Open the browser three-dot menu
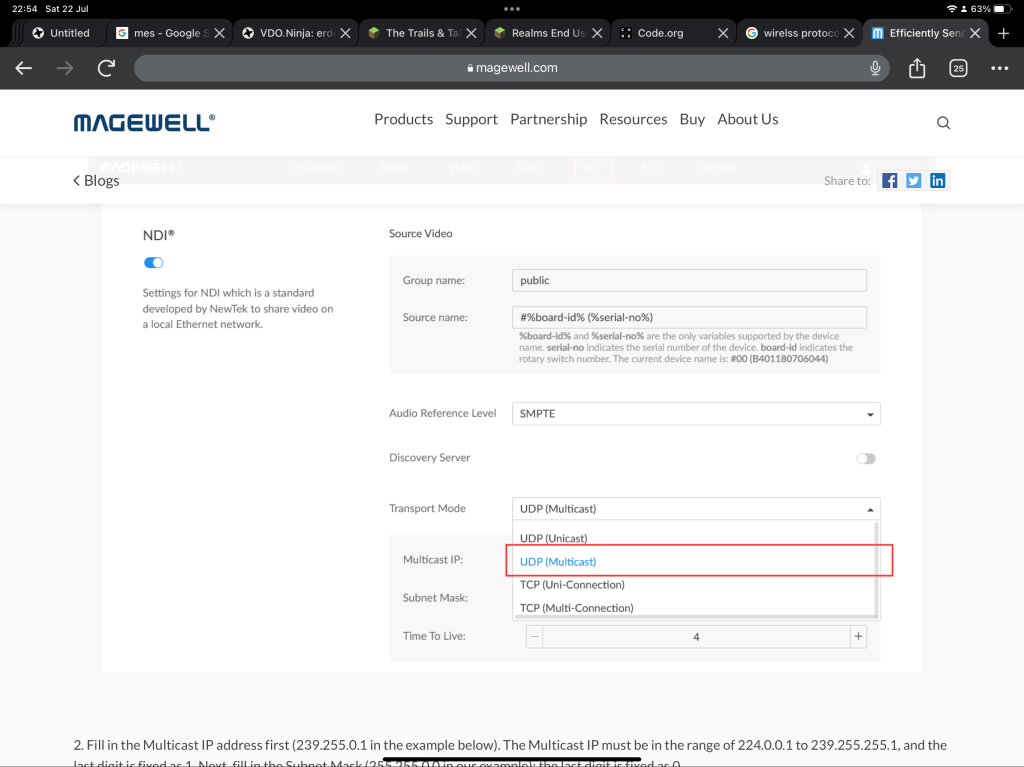The width and height of the screenshot is (1024, 767). tap(999, 68)
